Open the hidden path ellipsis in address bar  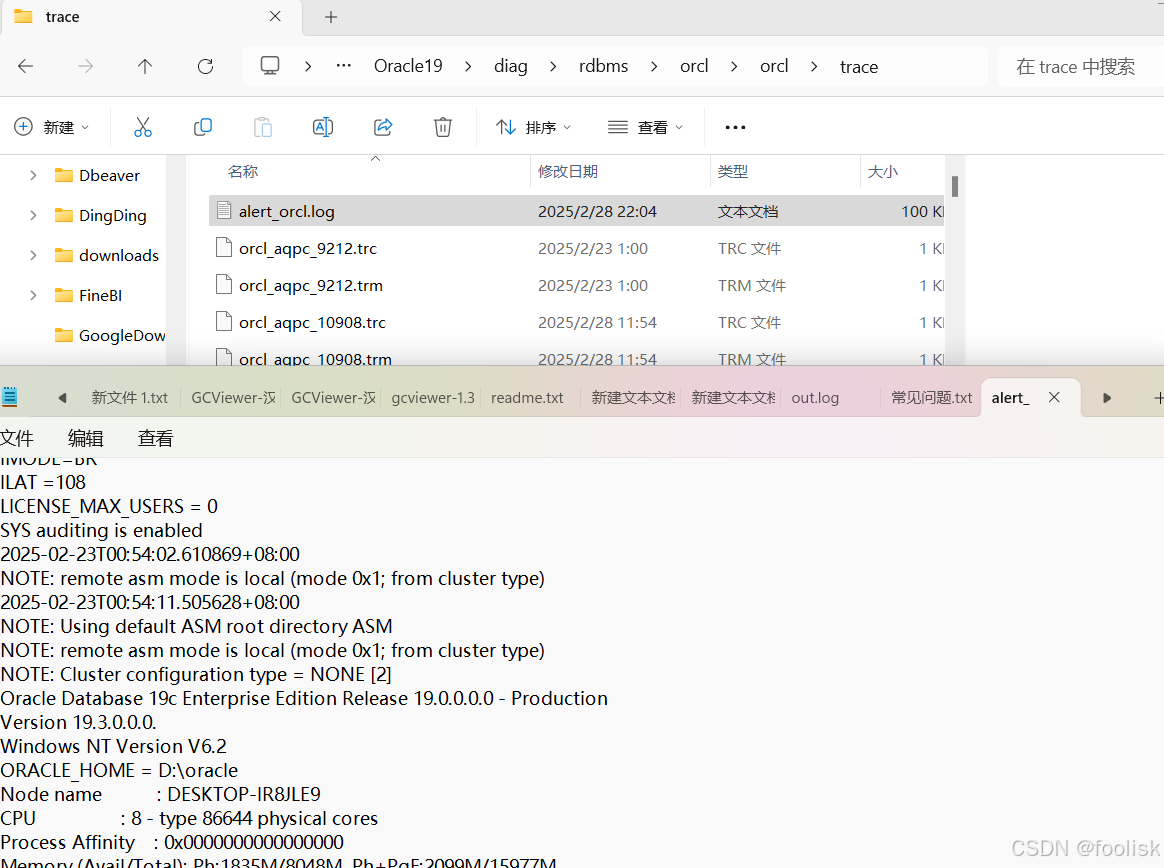(x=344, y=66)
